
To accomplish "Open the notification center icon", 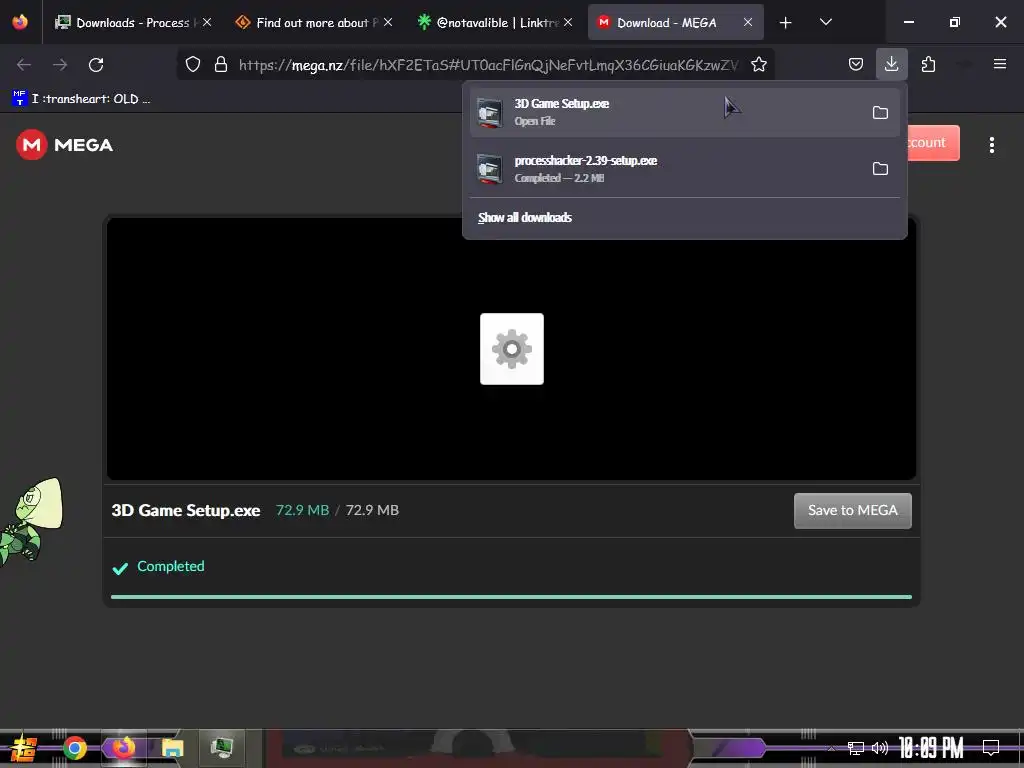I will click(991, 748).
